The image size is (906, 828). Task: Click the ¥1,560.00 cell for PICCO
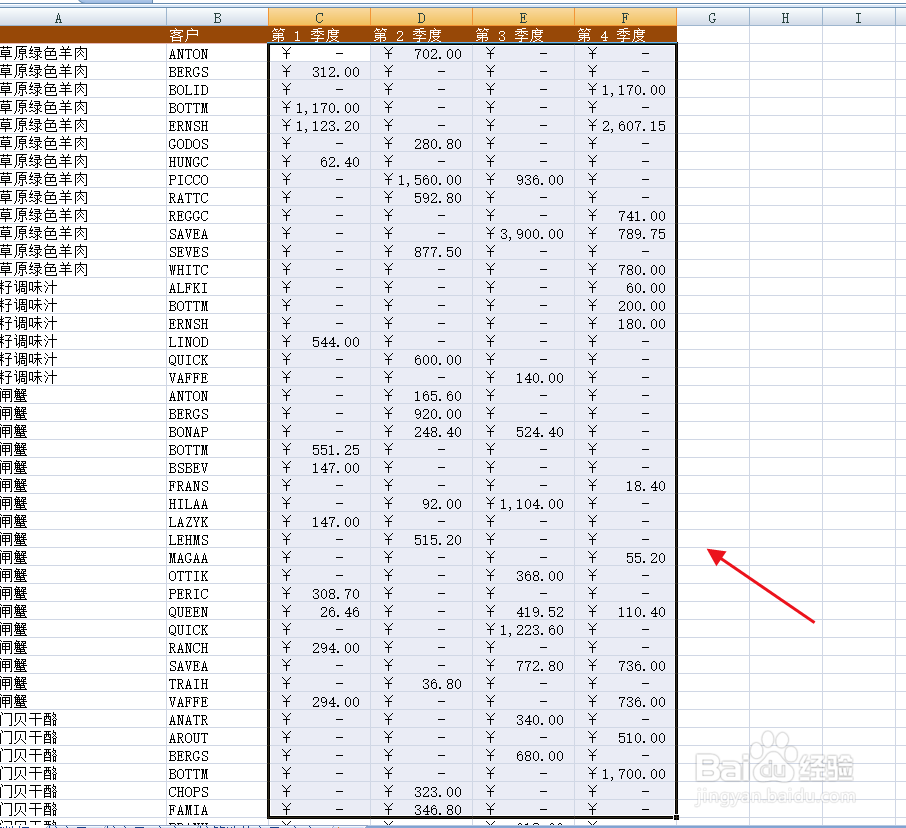pyautogui.click(x=421, y=180)
